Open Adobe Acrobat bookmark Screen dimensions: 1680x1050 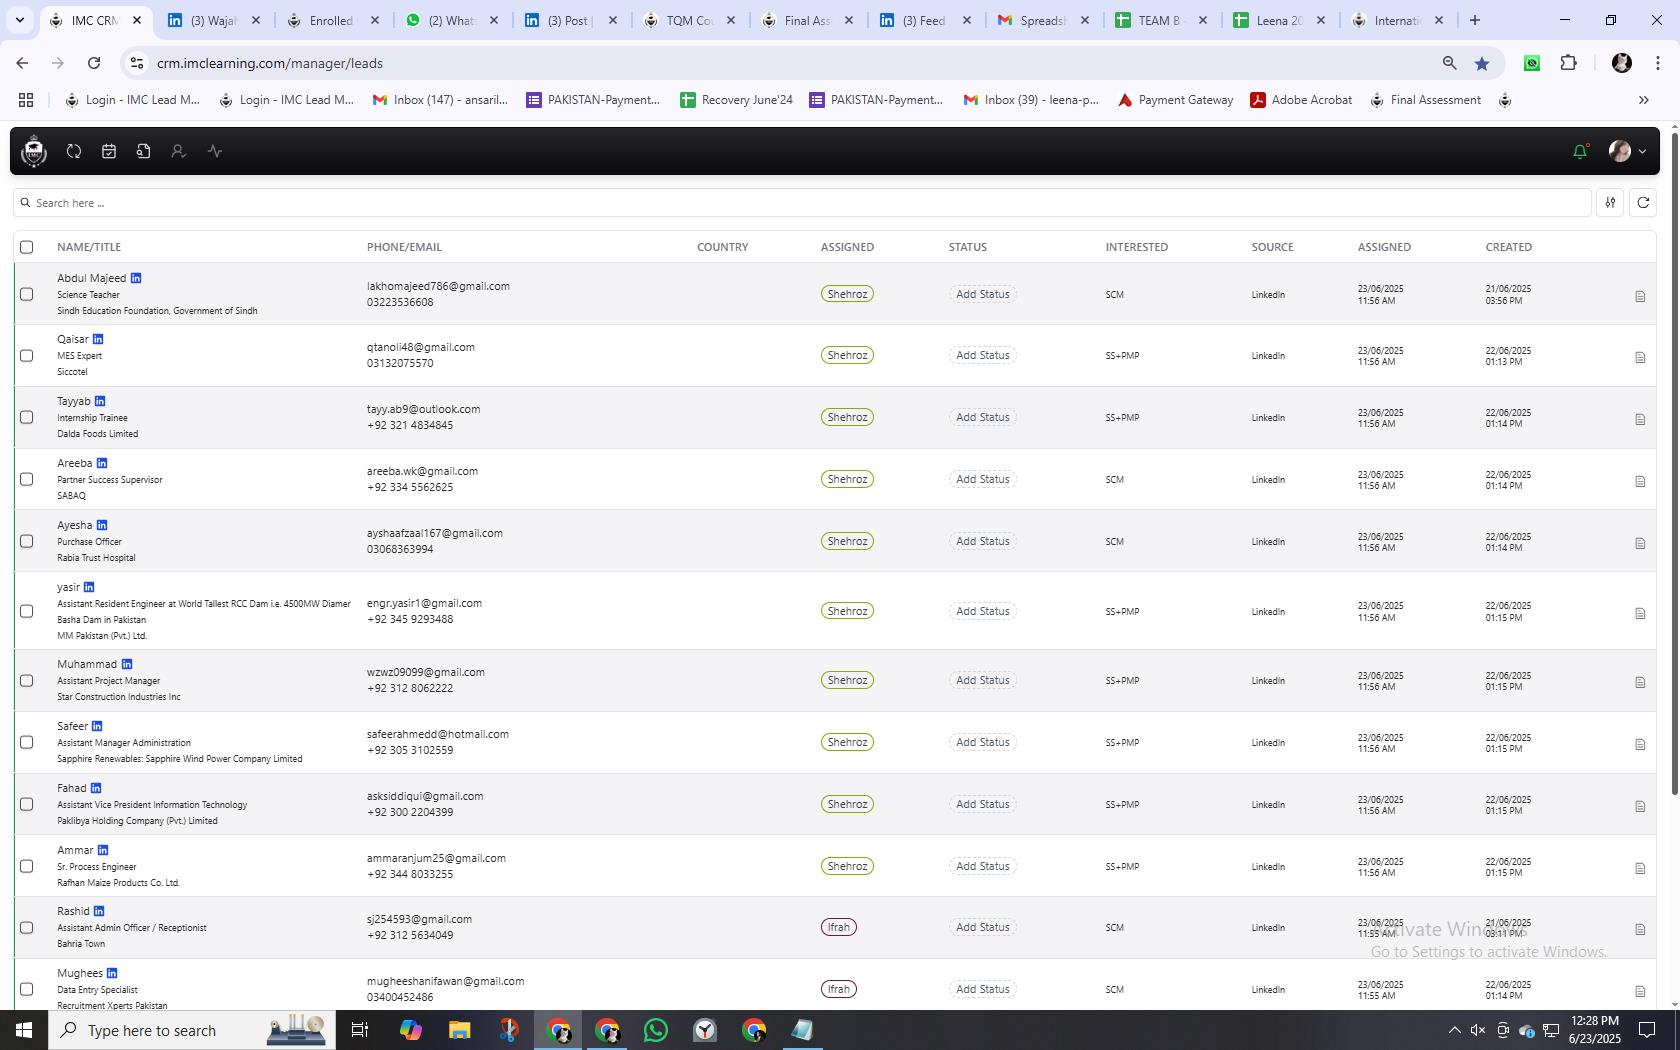click(1301, 100)
